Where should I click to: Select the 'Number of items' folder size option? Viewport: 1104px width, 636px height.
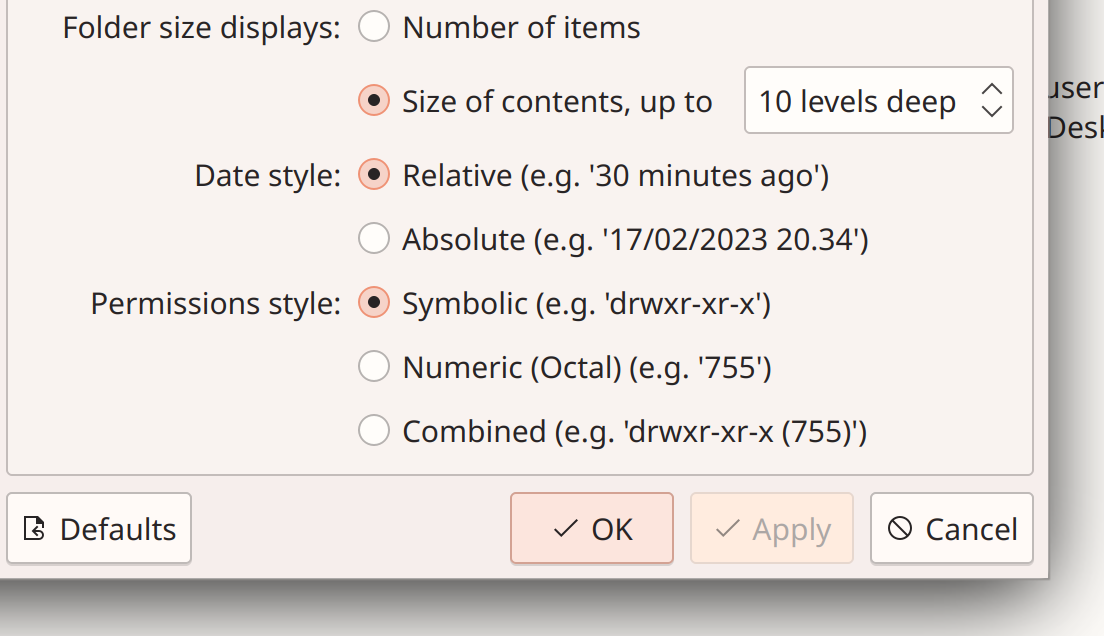(x=373, y=27)
